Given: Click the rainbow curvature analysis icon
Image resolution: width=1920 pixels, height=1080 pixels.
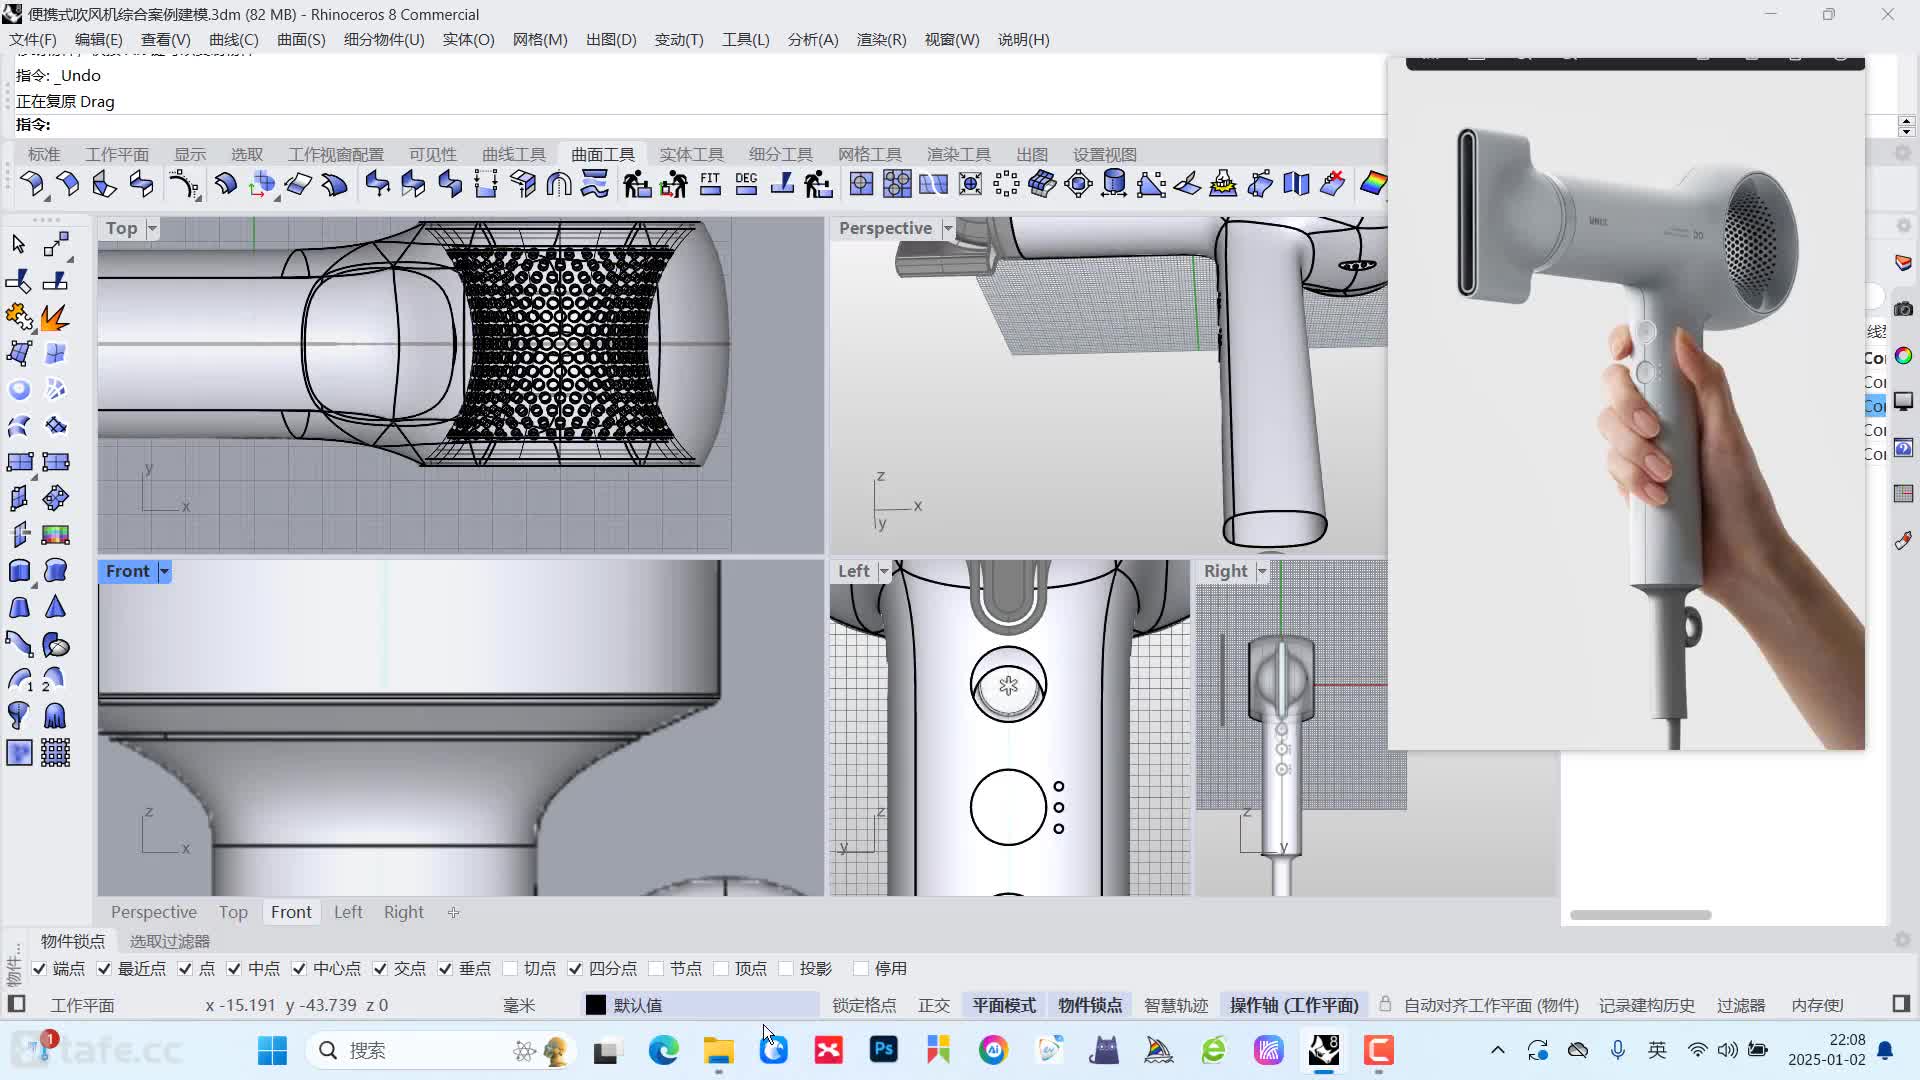Looking at the screenshot, I should pos(1373,184).
